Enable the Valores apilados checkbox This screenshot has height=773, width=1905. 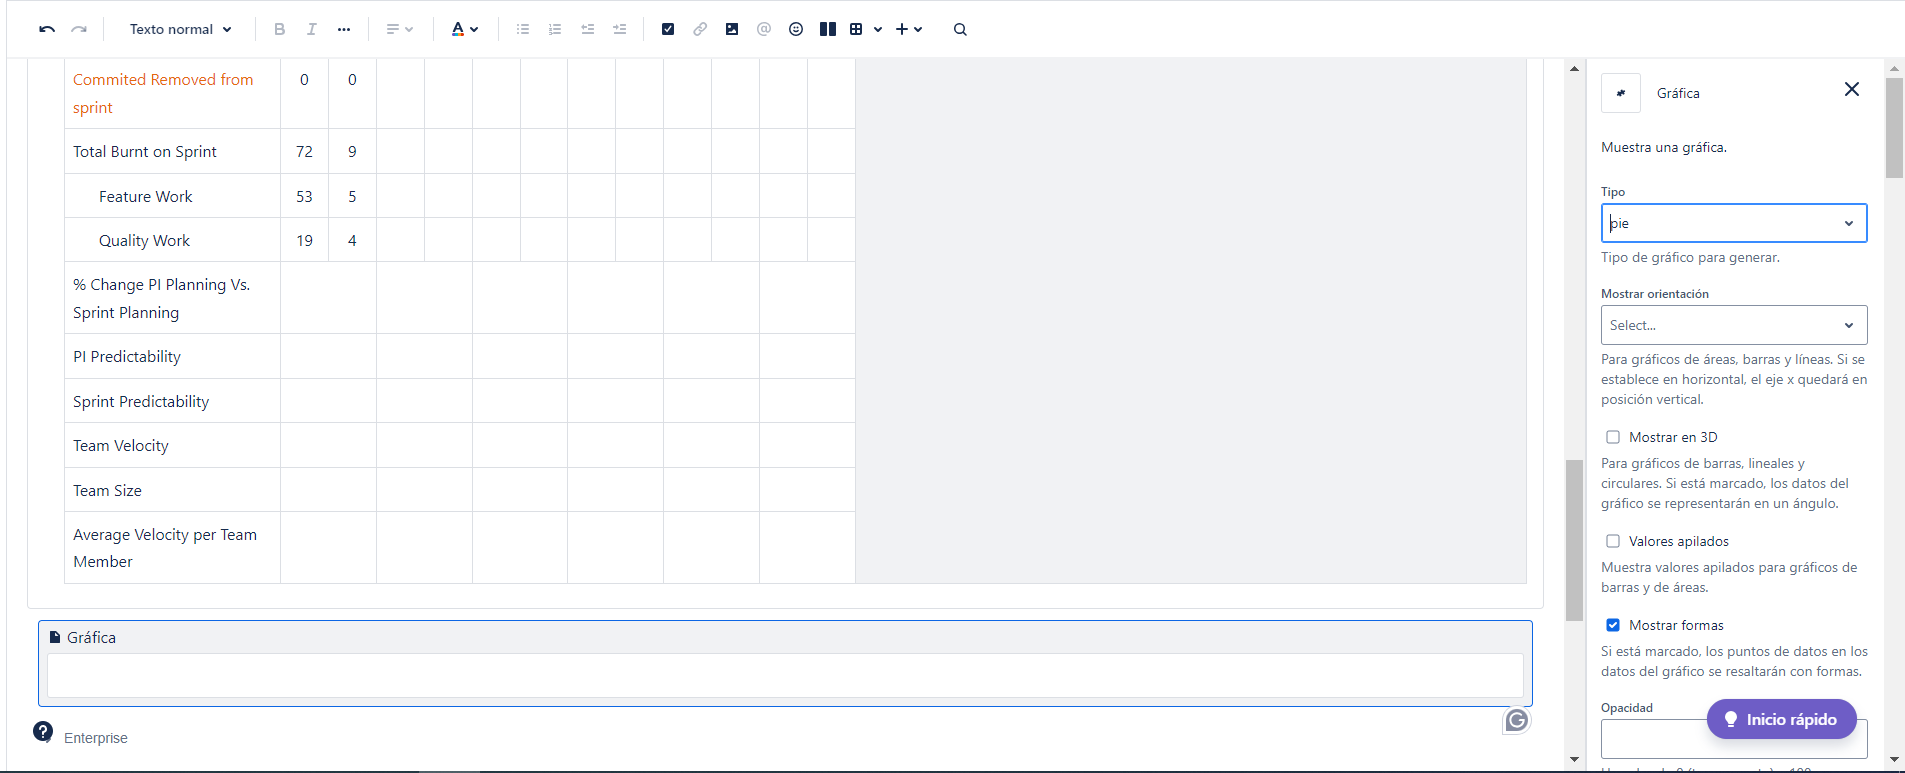point(1613,541)
